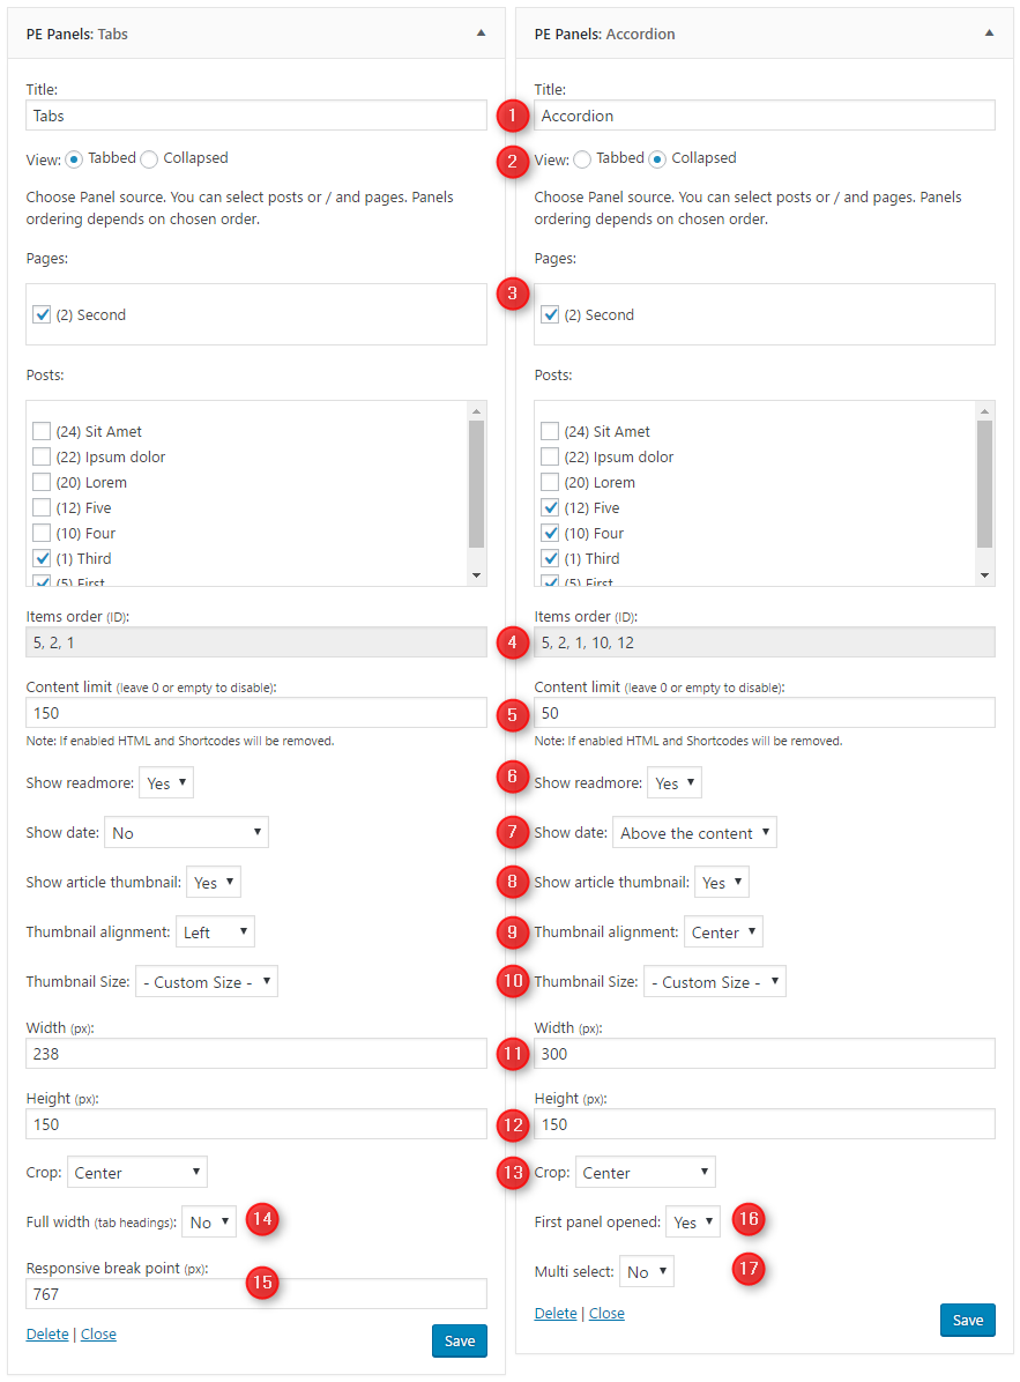Open the Show date dropdown in Tabs panel

pos(186,832)
